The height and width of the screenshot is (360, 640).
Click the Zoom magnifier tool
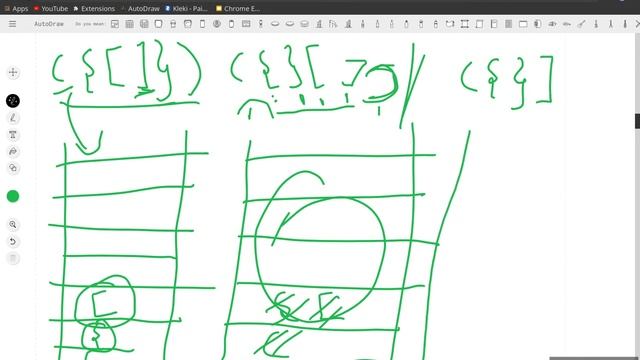click(x=13, y=224)
